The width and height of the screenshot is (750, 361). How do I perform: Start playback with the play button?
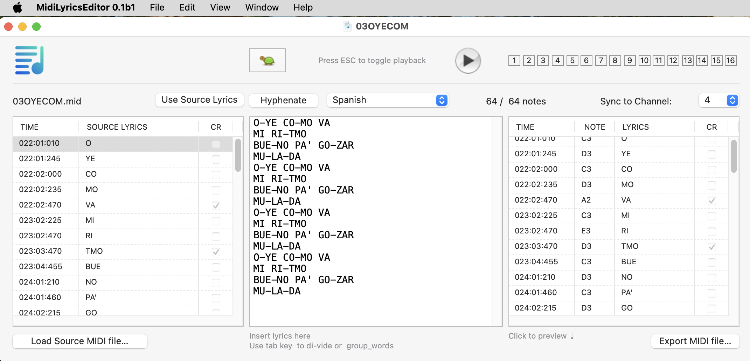[x=468, y=60]
